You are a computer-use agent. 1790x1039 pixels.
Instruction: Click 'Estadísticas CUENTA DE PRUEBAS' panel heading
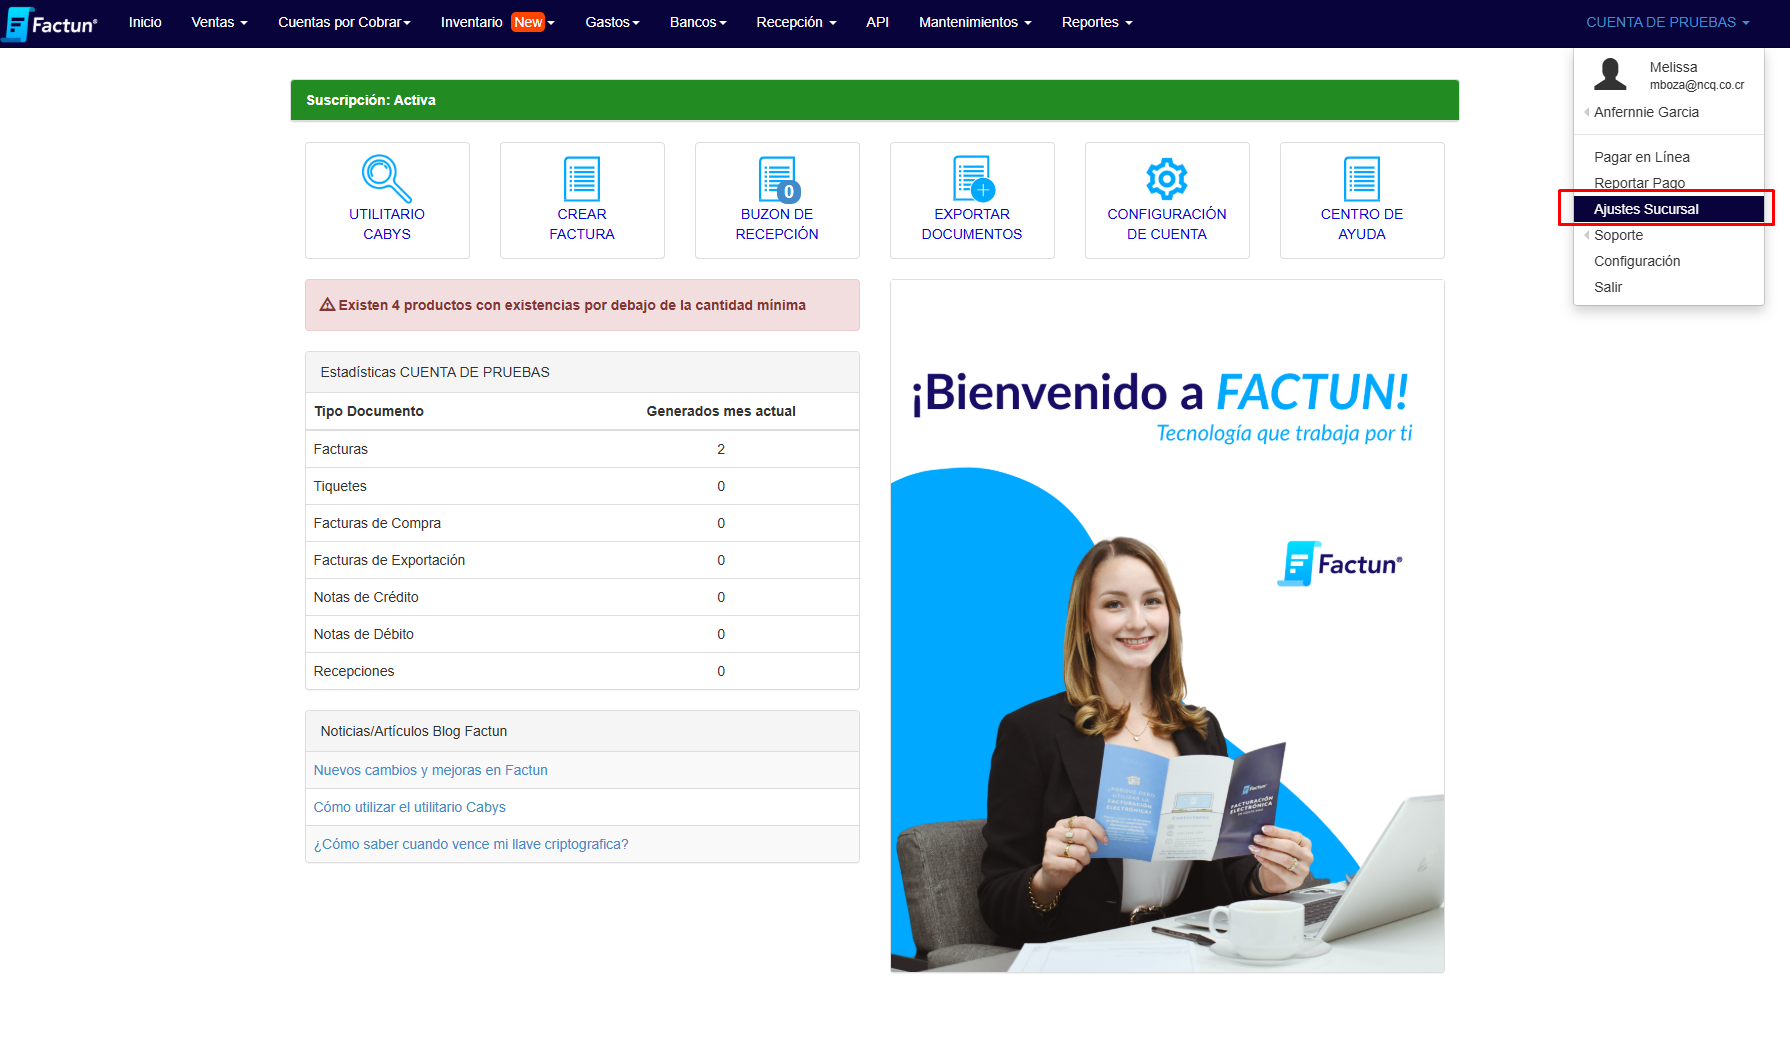pyautogui.click(x=582, y=372)
